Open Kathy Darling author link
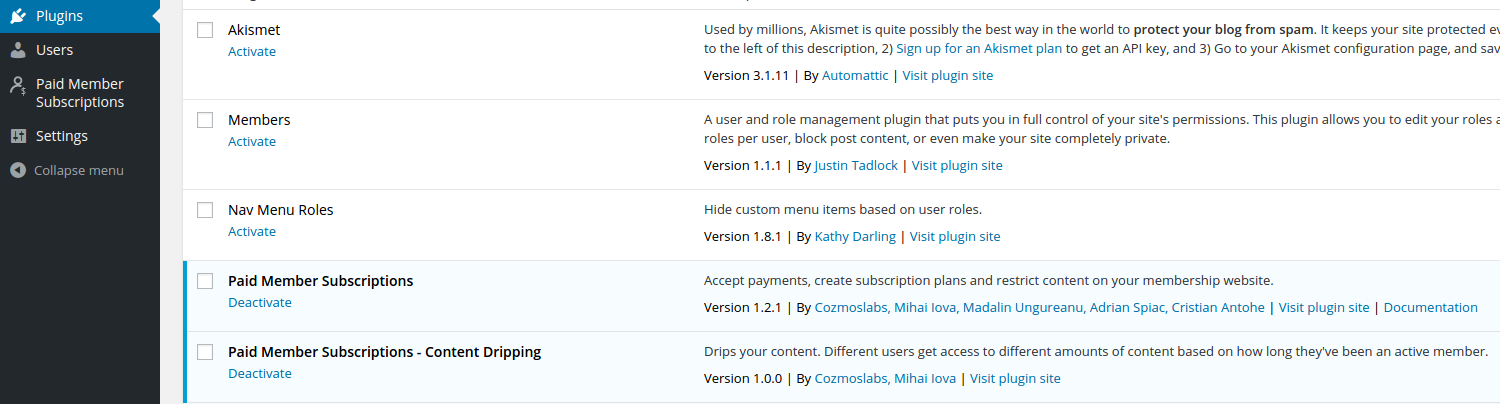 (x=857, y=237)
